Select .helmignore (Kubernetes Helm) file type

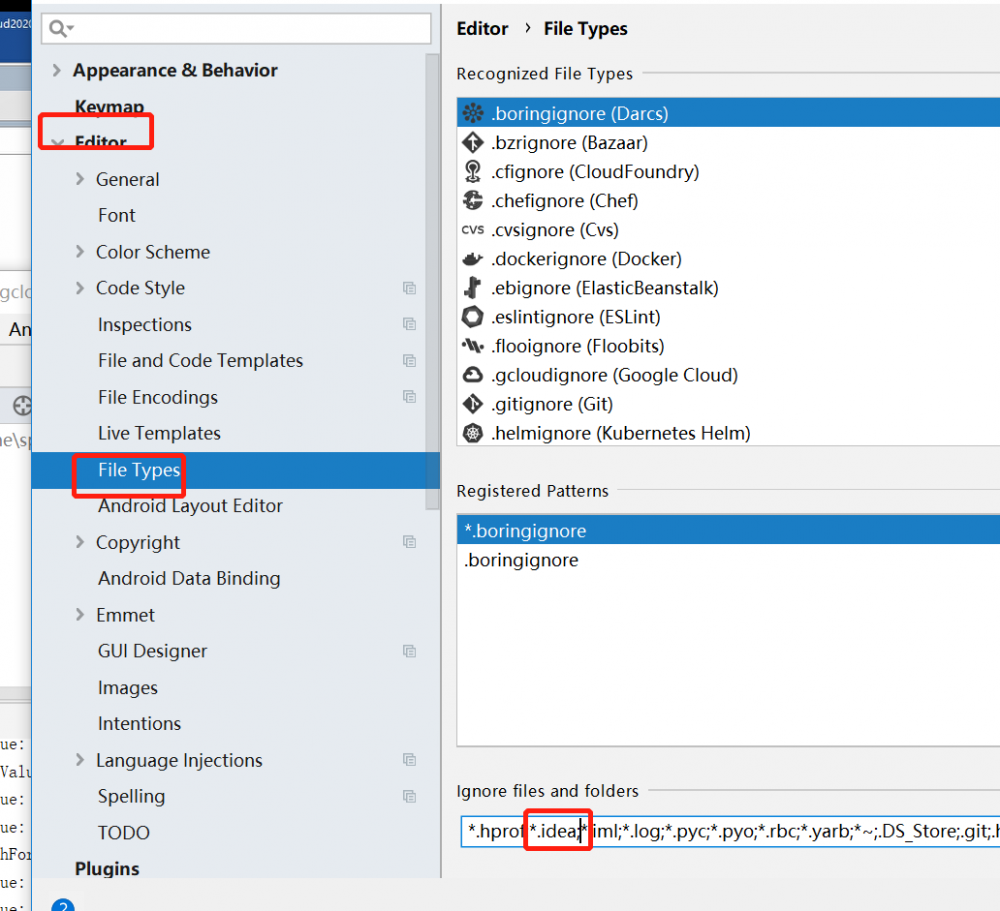click(x=728, y=433)
